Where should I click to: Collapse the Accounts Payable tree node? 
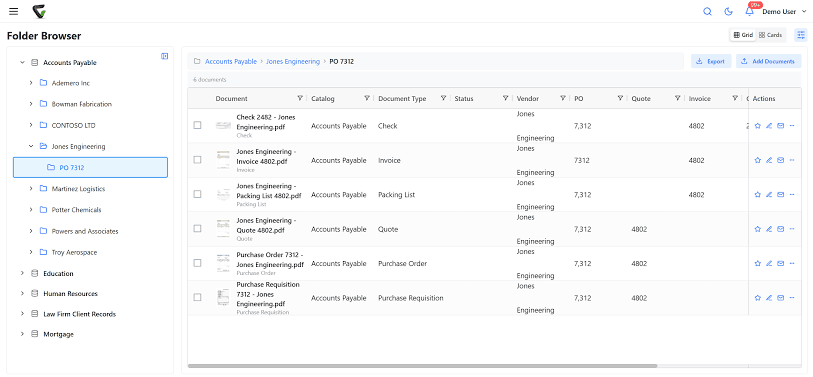click(x=22, y=62)
